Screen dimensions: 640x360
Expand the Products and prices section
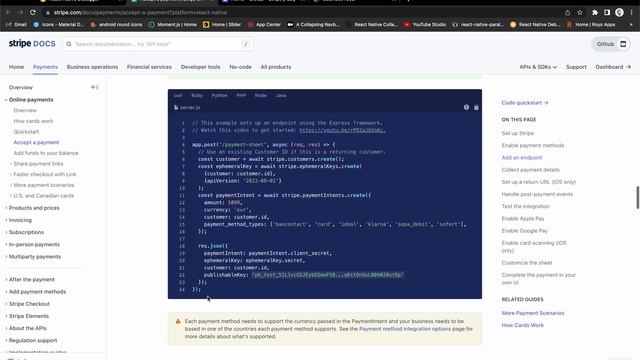point(6,208)
